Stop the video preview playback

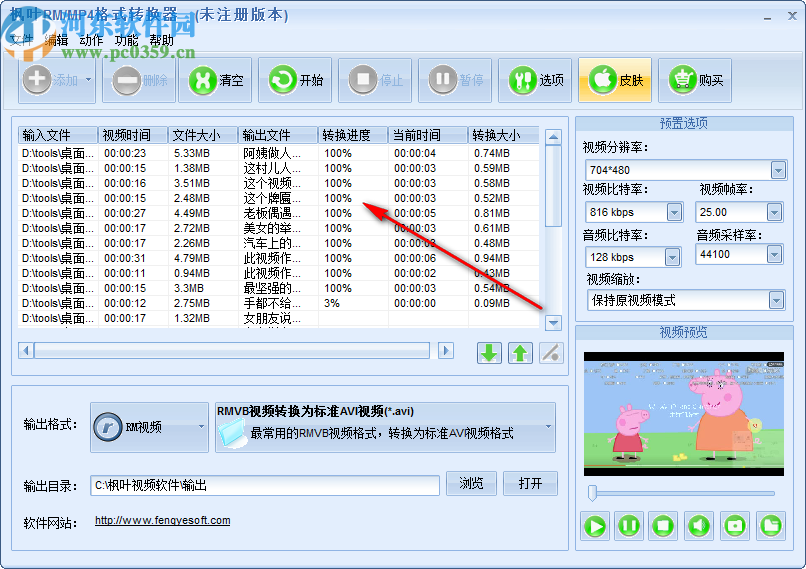tap(663, 526)
